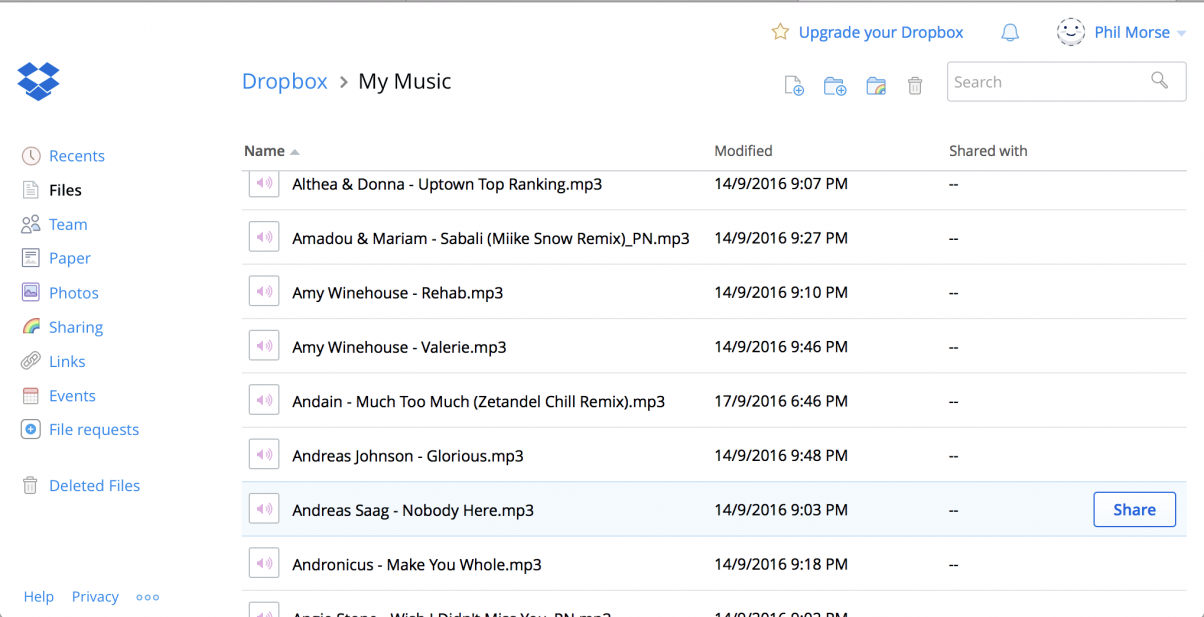Click the Dropbox logo

39,81
